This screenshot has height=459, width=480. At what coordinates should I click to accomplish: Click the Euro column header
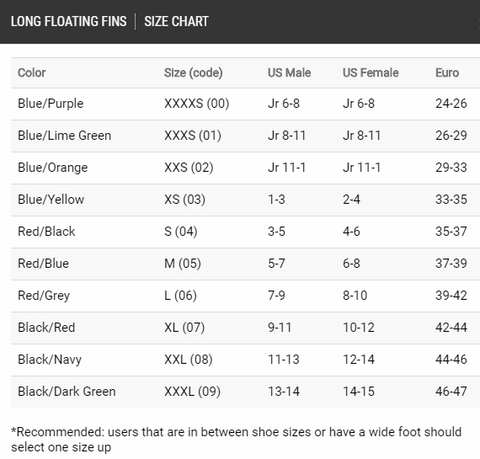click(x=447, y=73)
